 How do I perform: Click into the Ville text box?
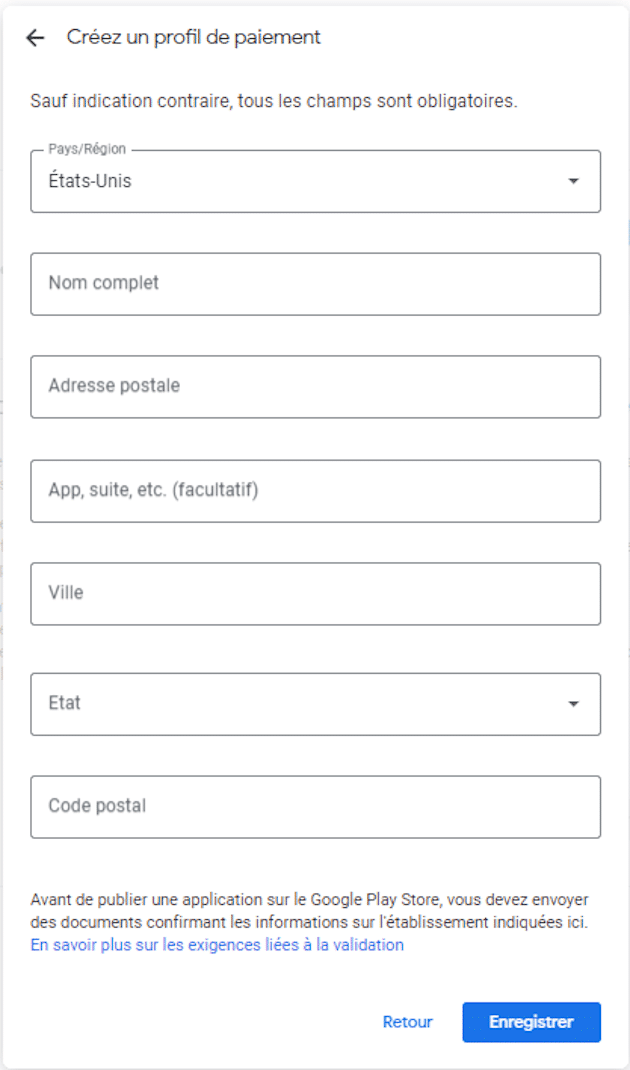click(x=315, y=594)
